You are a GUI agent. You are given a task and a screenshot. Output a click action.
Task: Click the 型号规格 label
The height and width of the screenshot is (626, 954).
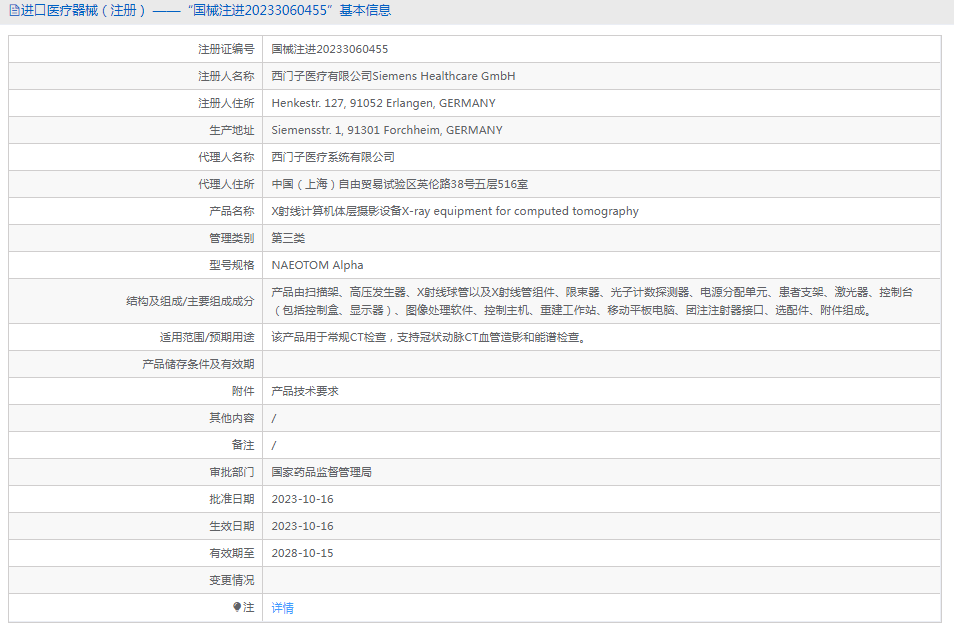pyautogui.click(x=231, y=265)
